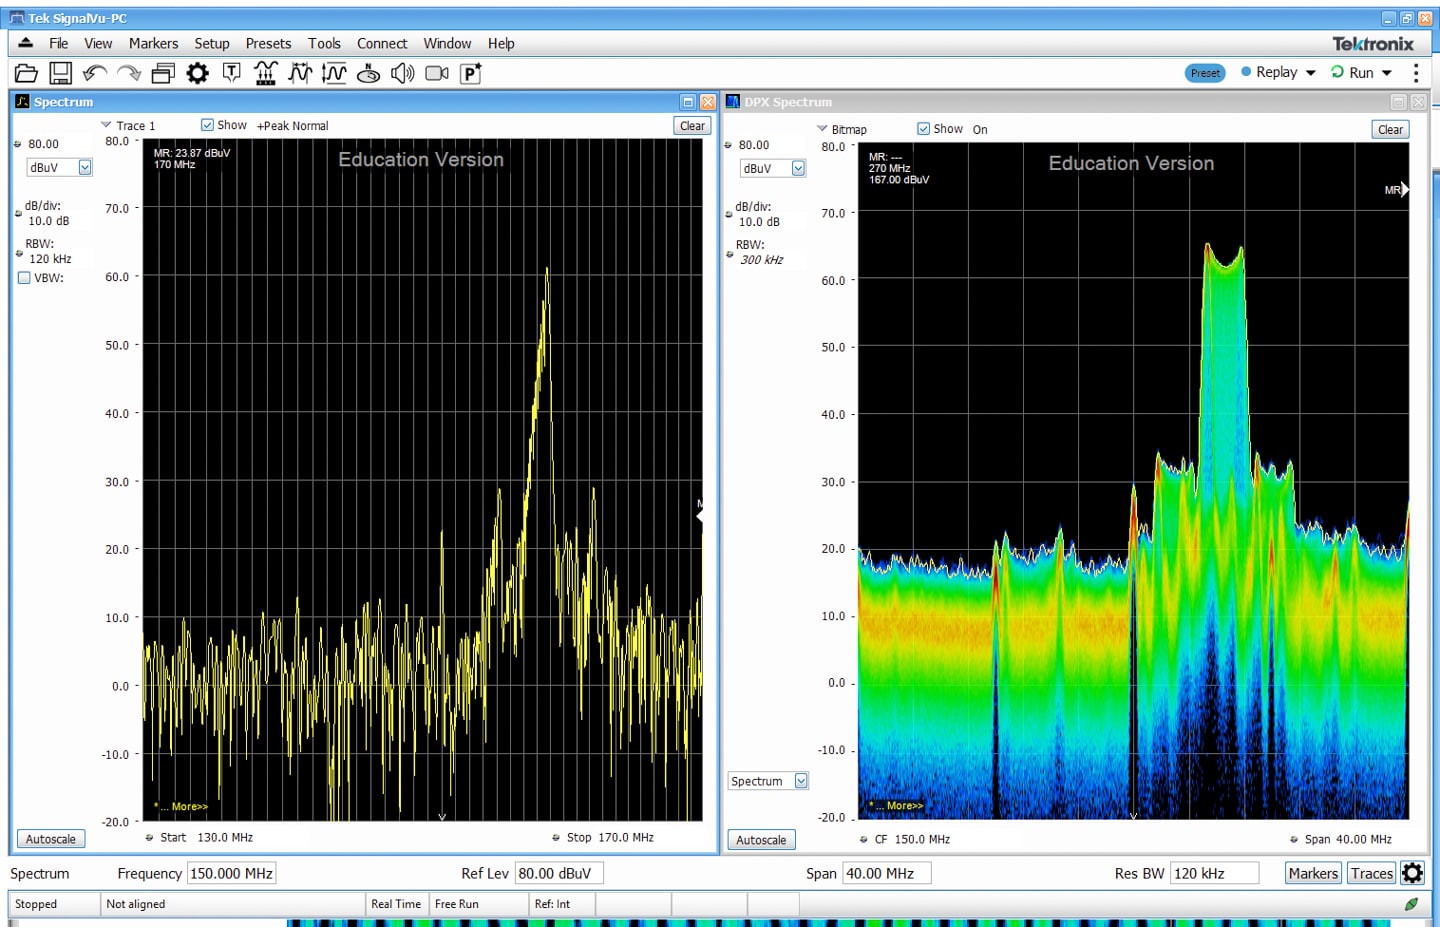Click the disc compass toolbar icon

(x=368, y=73)
